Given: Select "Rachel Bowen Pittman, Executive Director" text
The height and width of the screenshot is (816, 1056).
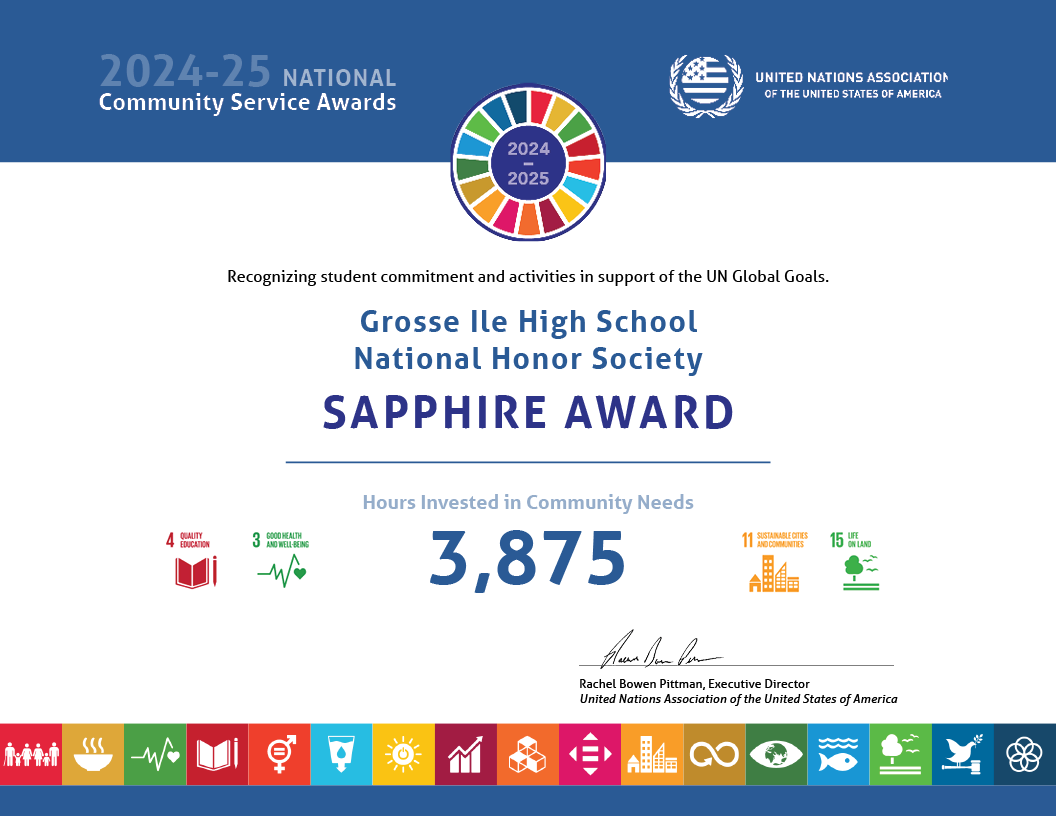Looking at the screenshot, I should (694, 684).
